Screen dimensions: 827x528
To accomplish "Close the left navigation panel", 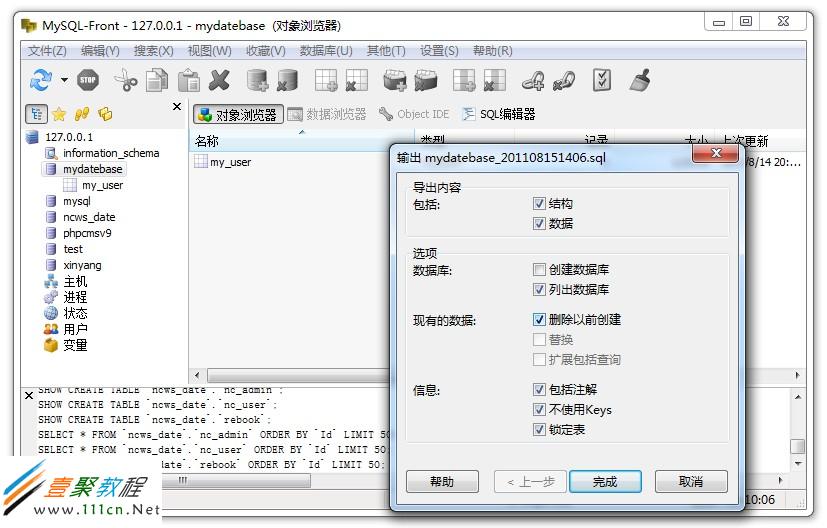I will [x=177, y=107].
